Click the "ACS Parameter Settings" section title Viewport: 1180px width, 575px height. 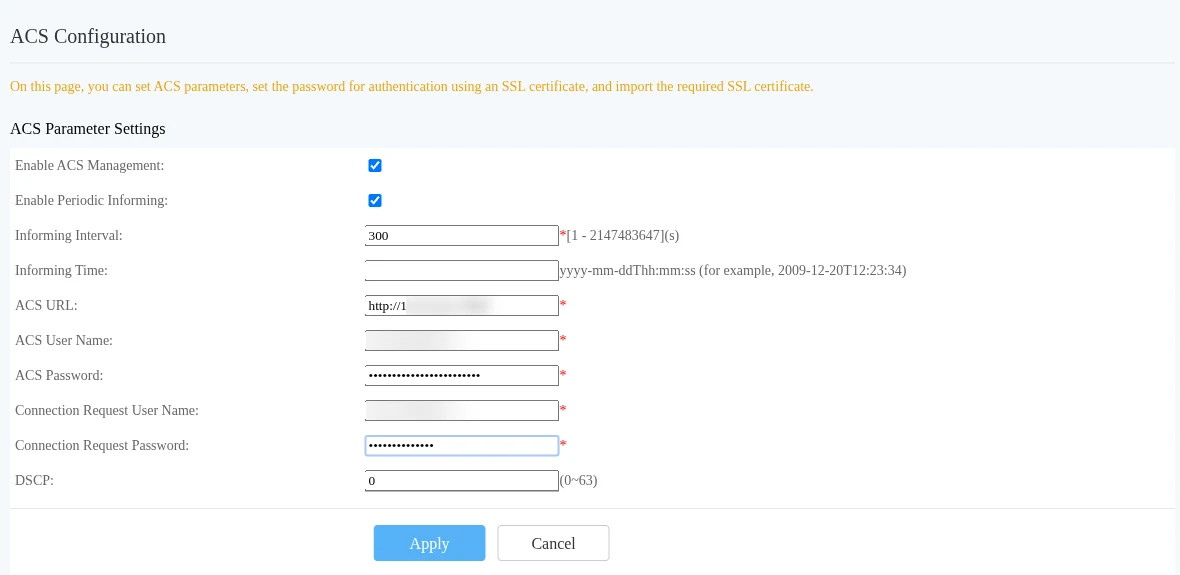(88, 129)
